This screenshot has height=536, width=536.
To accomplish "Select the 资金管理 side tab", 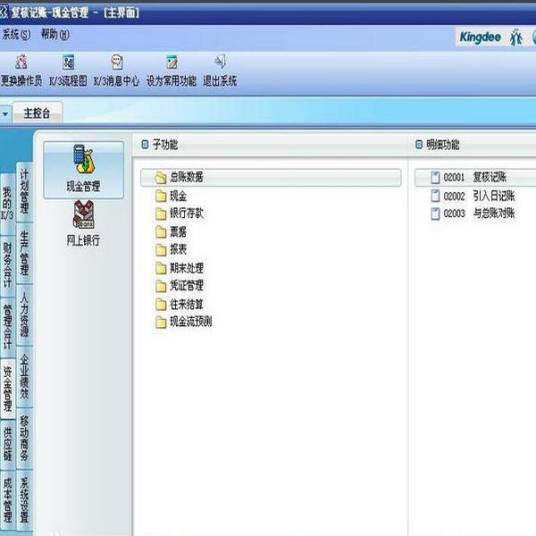I will click(x=8, y=389).
